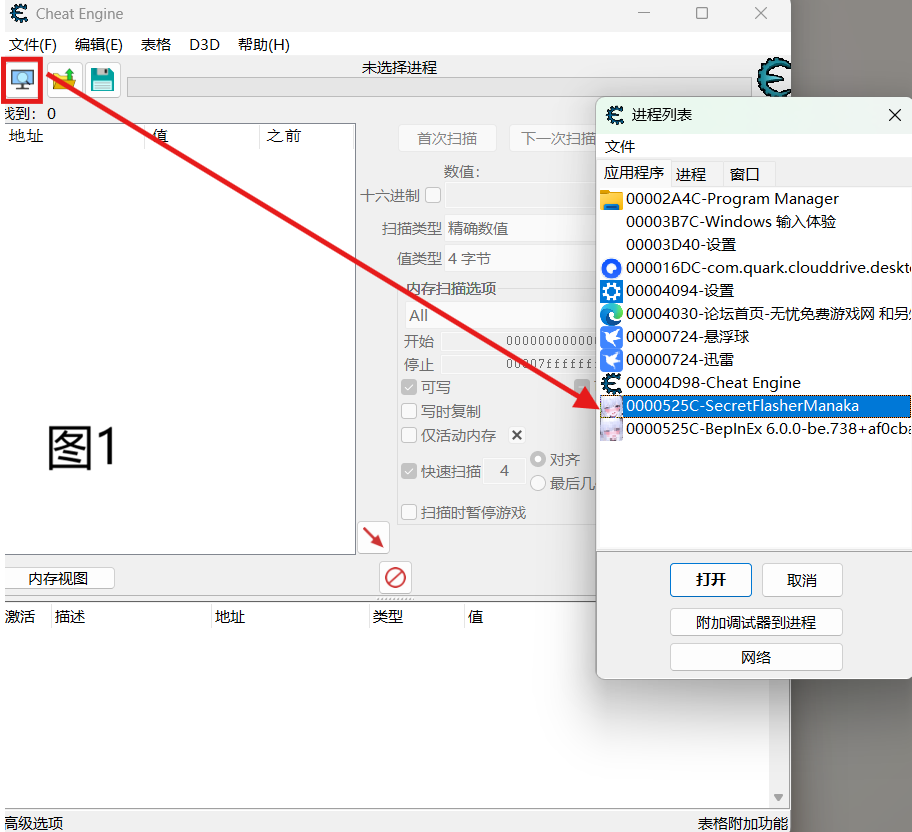Screen dimensions: 912x832
Task: Click the 打开 button
Action: point(711,580)
